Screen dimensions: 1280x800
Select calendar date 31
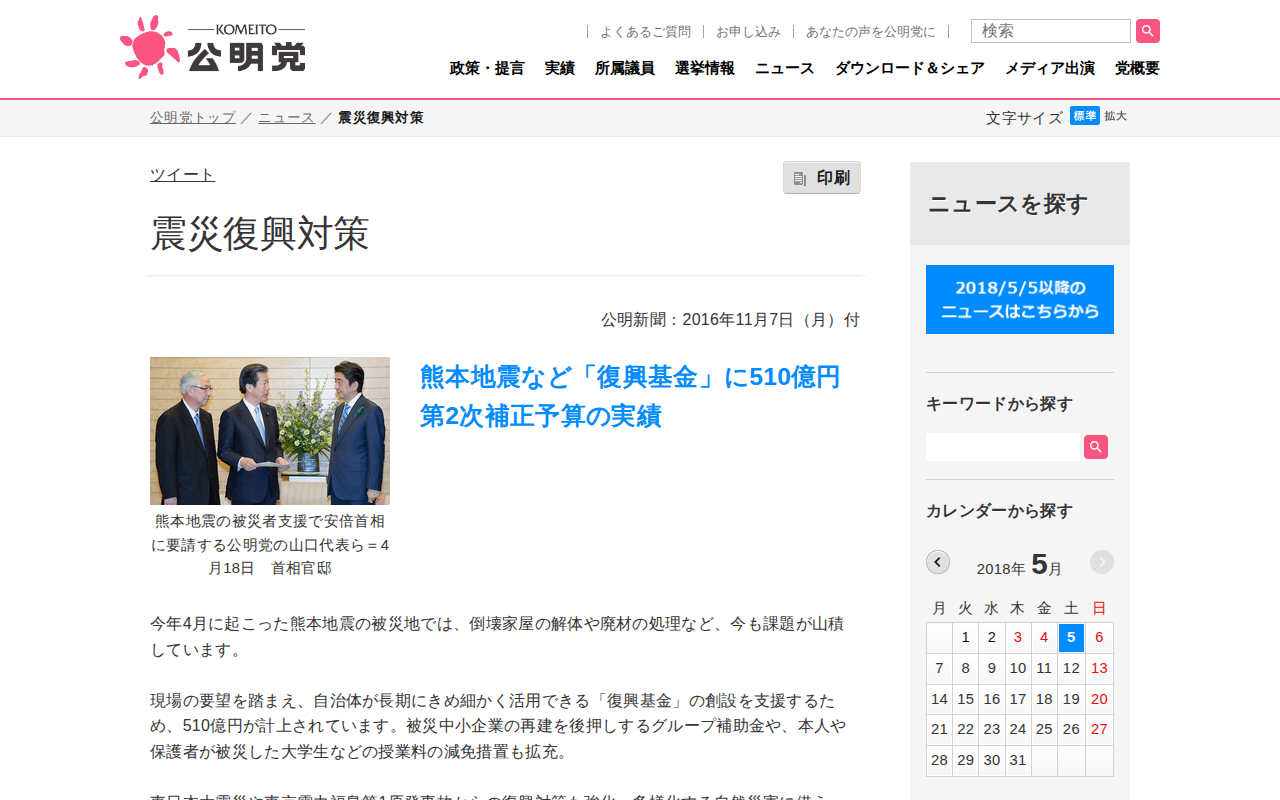(x=1018, y=760)
